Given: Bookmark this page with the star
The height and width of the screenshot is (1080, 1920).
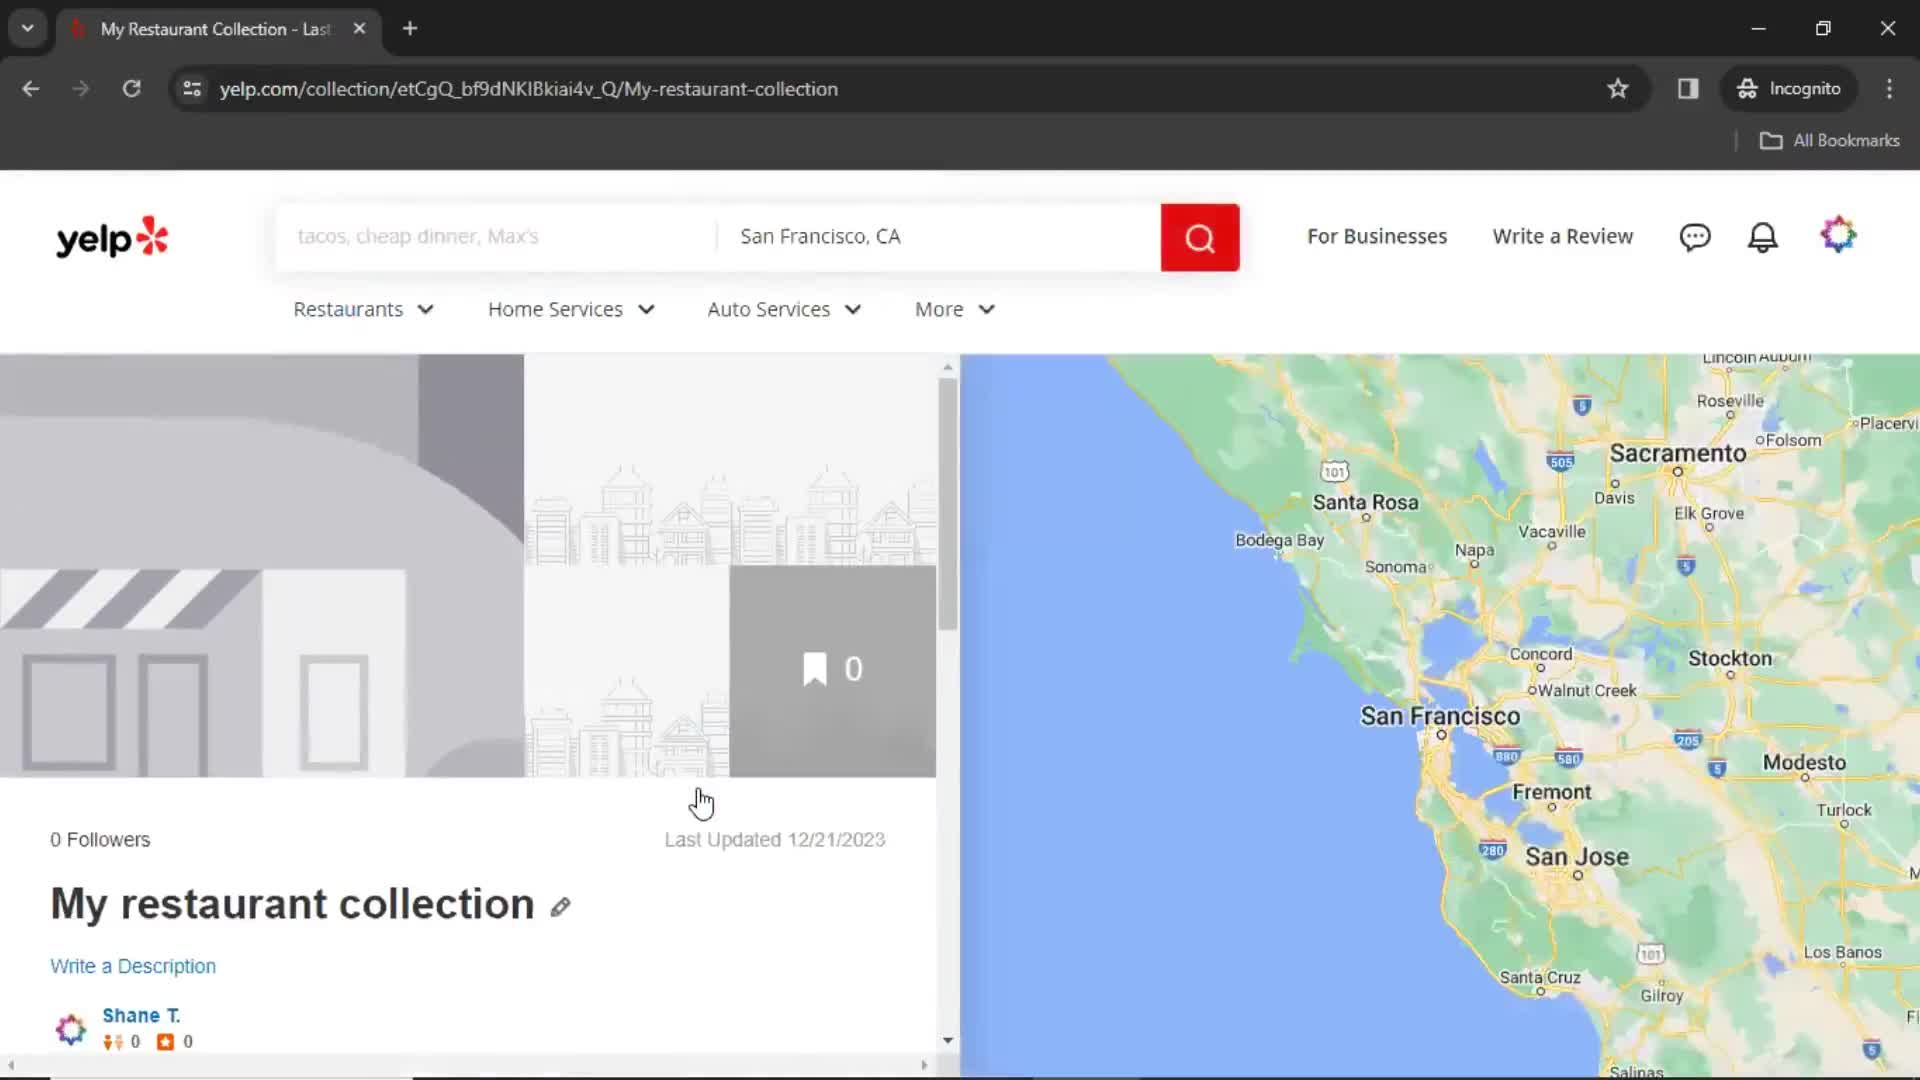Looking at the screenshot, I should coord(1618,89).
